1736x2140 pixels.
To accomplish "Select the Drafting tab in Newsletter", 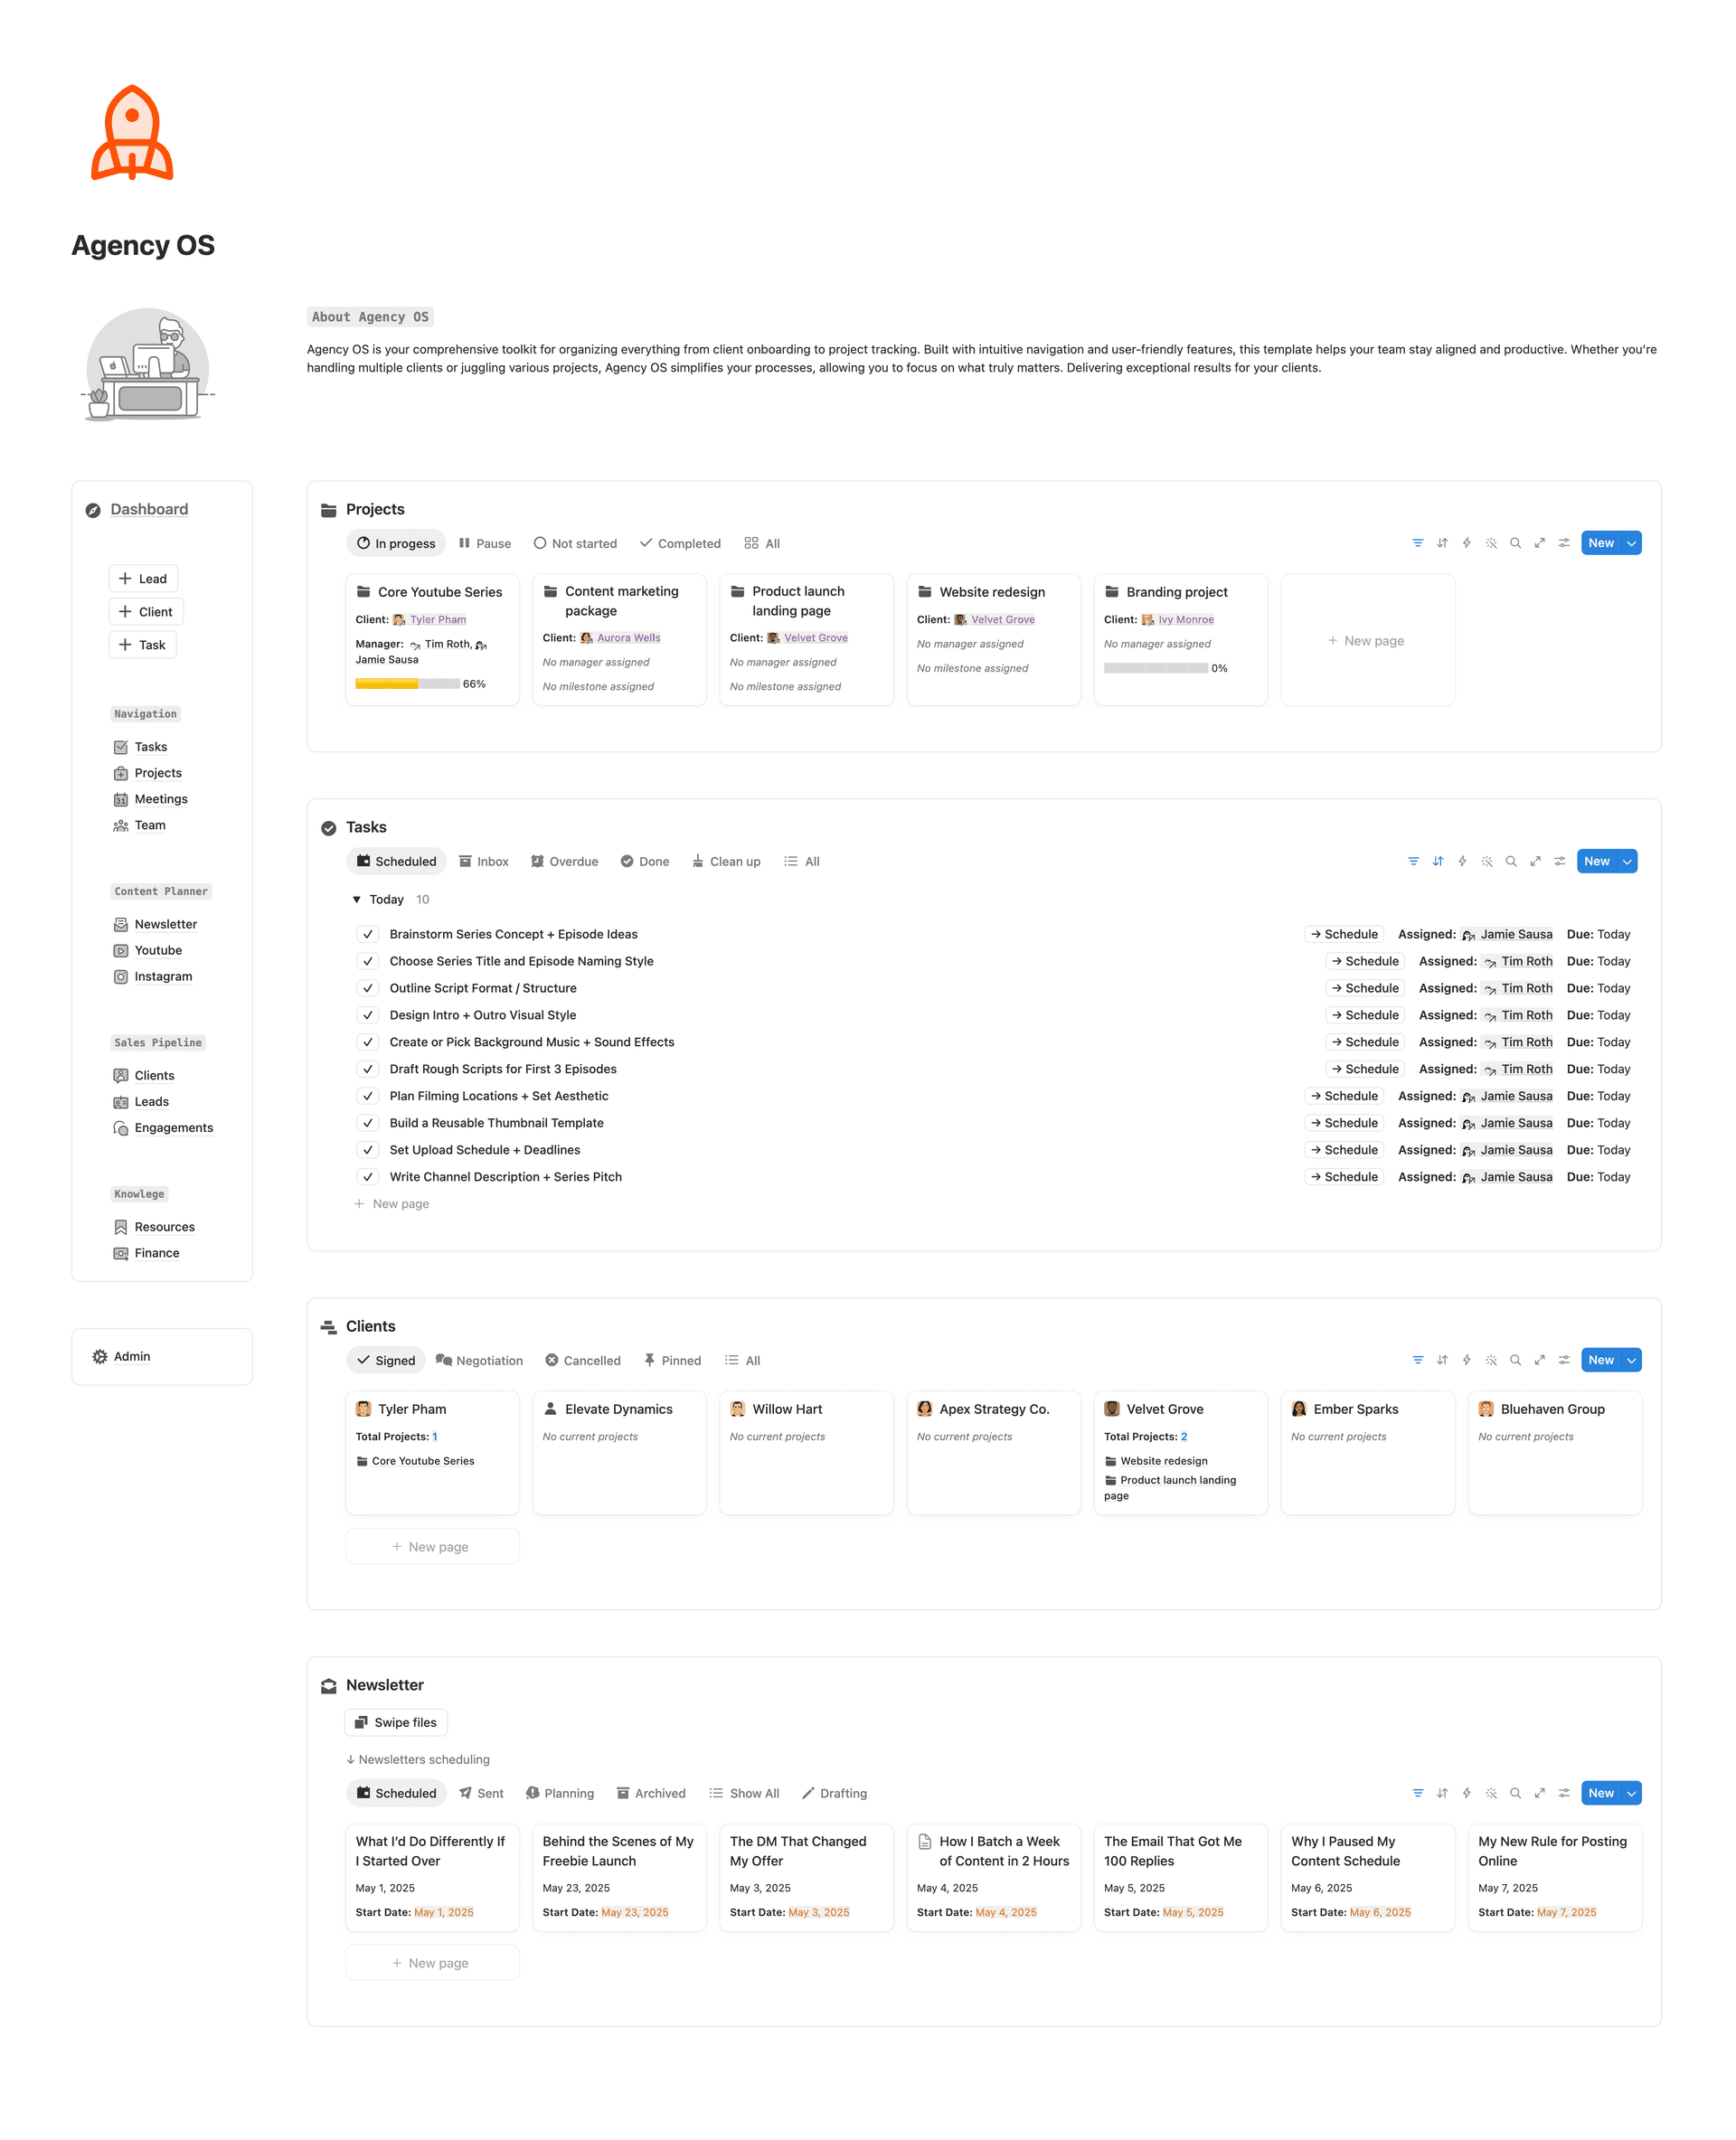I will point(834,1793).
